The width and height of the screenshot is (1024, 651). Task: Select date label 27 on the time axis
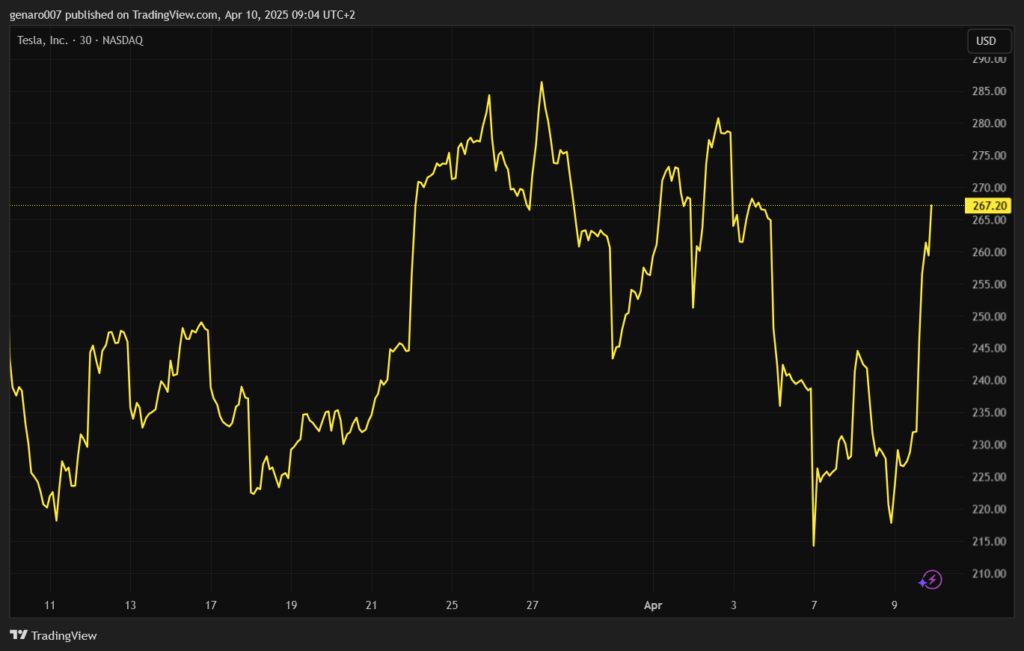click(x=533, y=605)
